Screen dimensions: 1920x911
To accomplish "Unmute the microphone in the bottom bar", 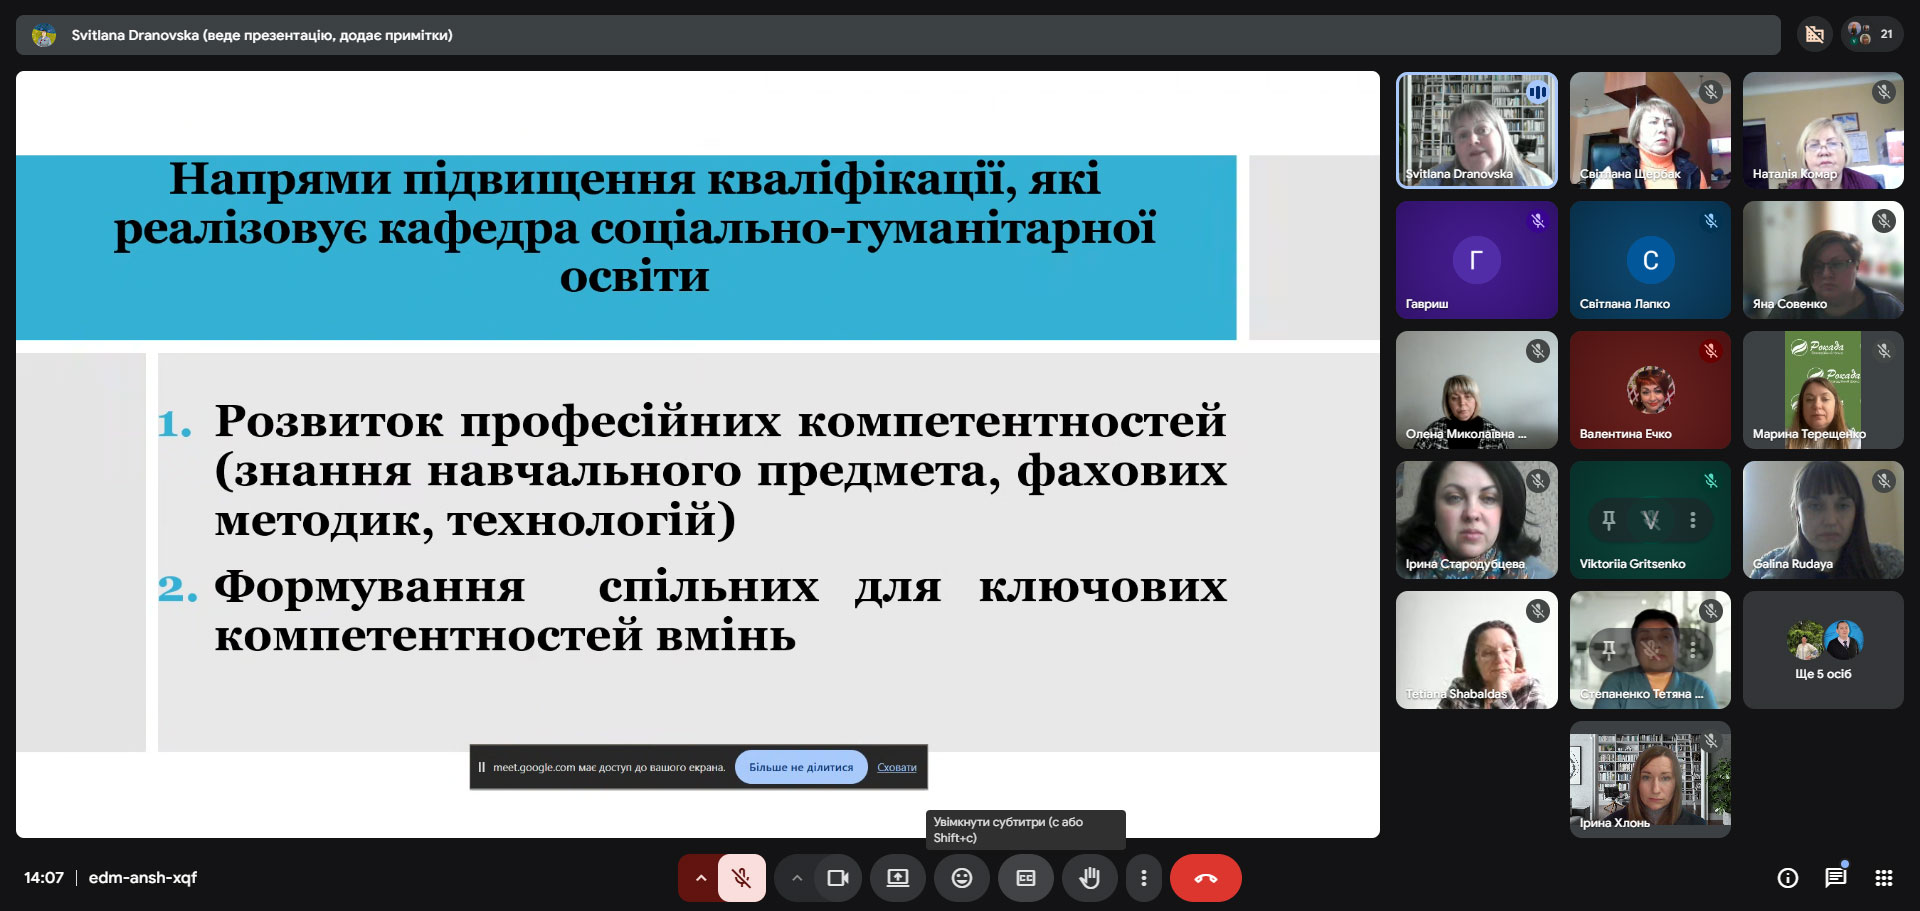I will [741, 878].
